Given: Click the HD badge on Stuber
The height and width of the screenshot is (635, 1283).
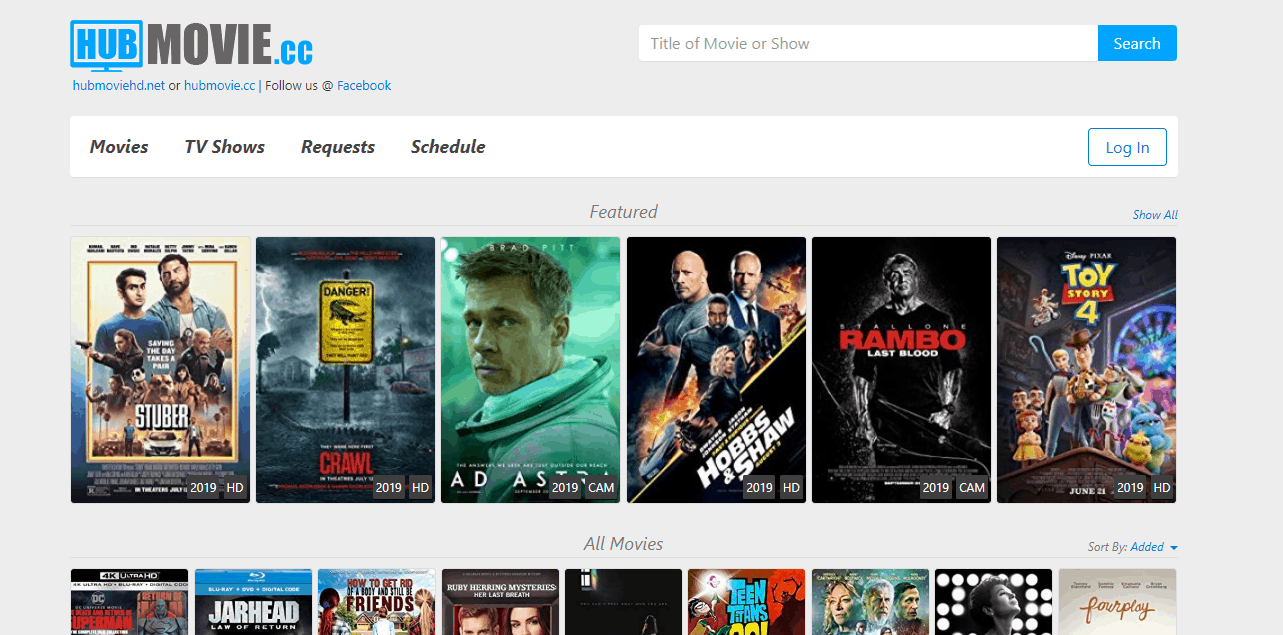Looking at the screenshot, I should click(x=235, y=488).
